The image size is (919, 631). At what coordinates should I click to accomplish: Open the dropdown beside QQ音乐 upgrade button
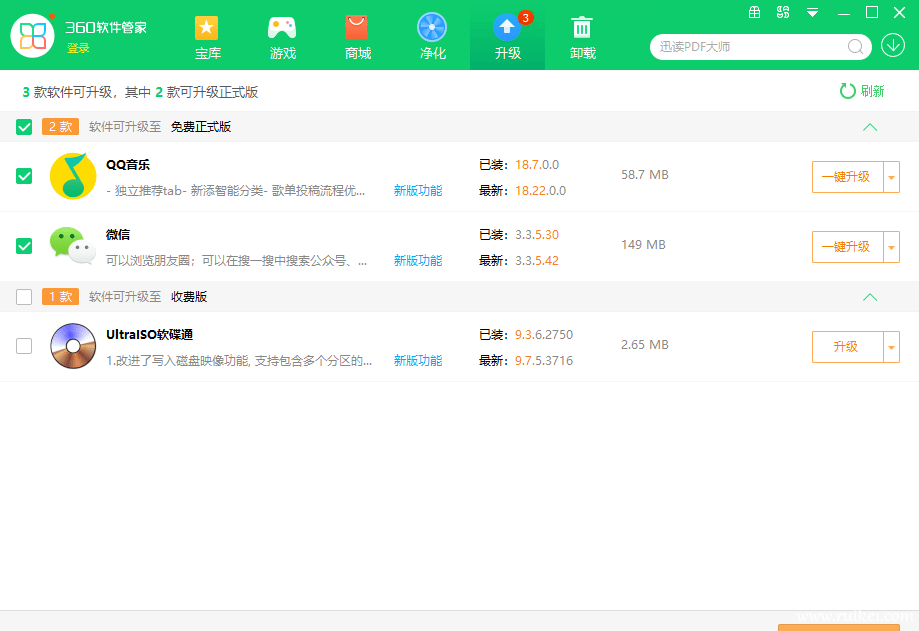[891, 177]
